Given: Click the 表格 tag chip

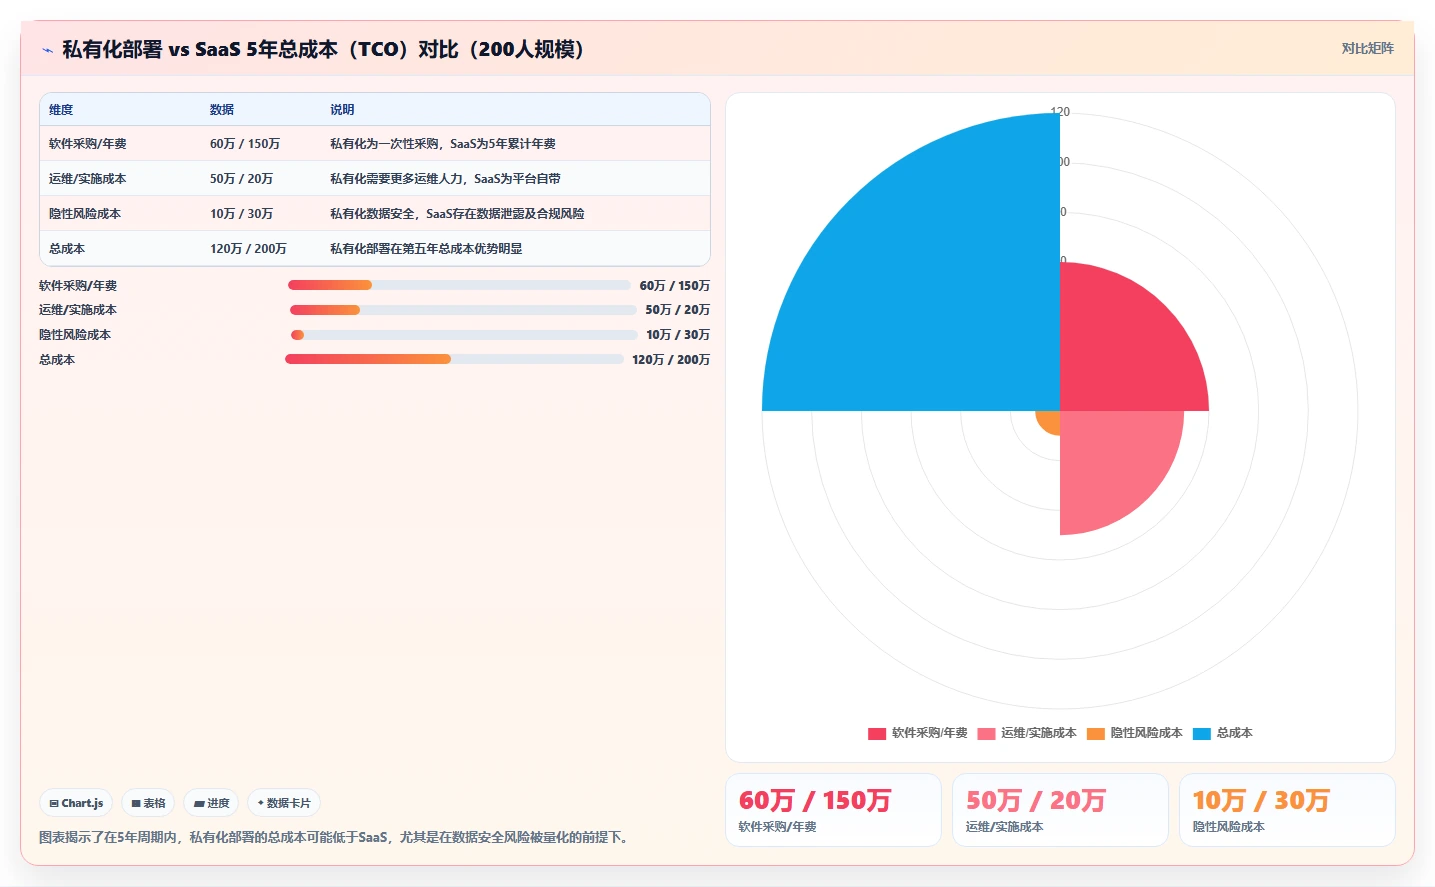Looking at the screenshot, I should point(148,803).
